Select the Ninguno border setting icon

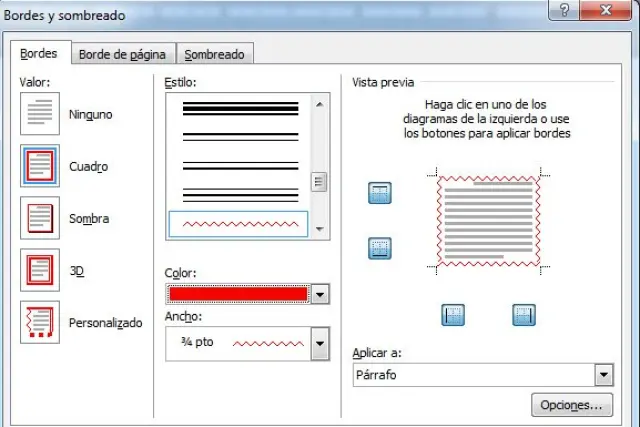click(40, 114)
